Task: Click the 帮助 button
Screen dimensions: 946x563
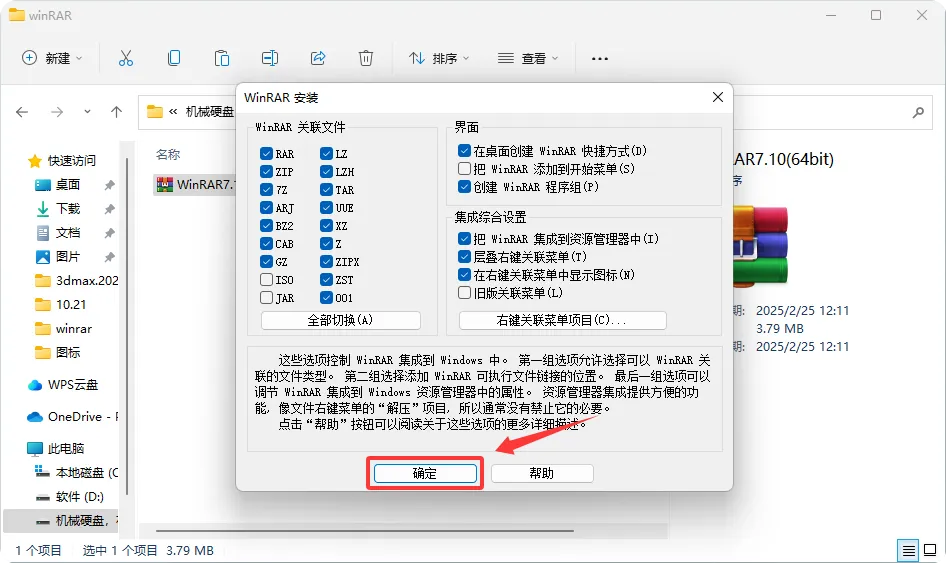Action: click(542, 473)
